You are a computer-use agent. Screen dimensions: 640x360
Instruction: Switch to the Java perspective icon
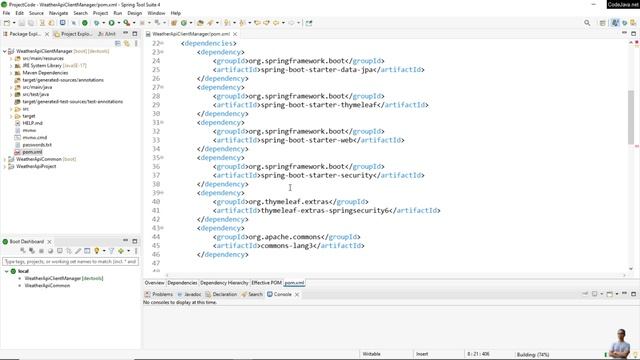615,23
